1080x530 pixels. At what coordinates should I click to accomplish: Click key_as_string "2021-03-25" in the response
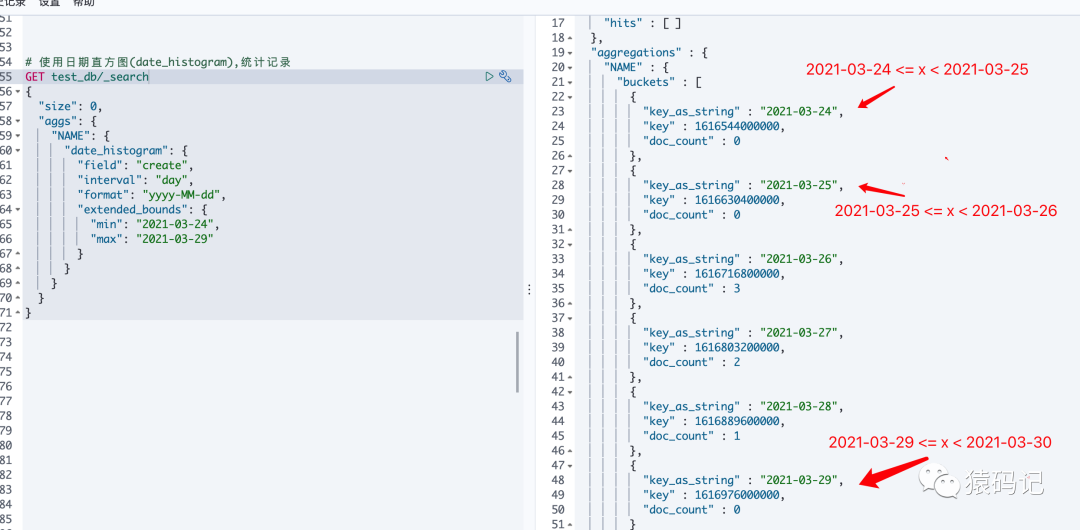coord(743,185)
